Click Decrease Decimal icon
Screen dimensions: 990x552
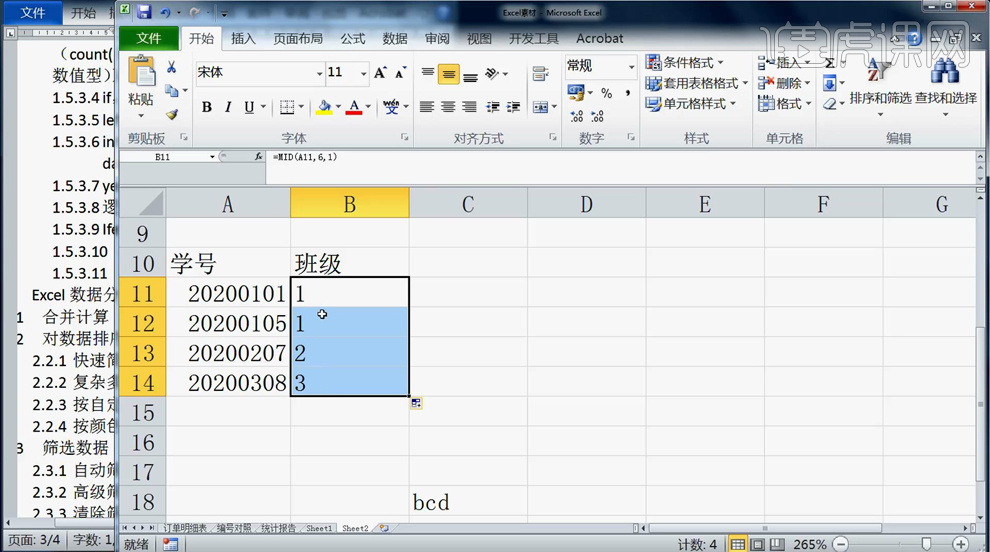click(597, 116)
